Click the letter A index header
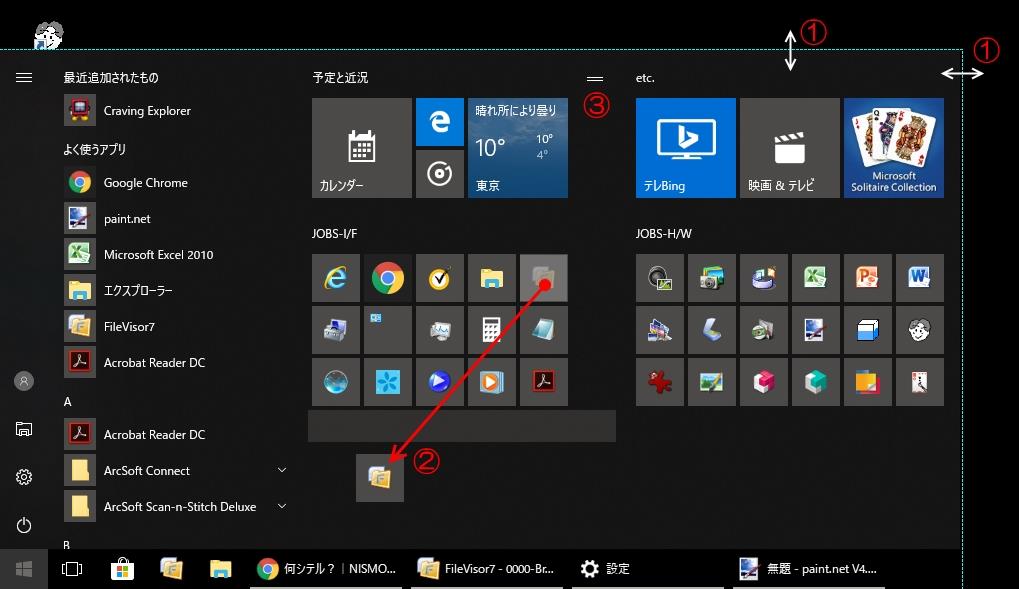 (x=68, y=402)
